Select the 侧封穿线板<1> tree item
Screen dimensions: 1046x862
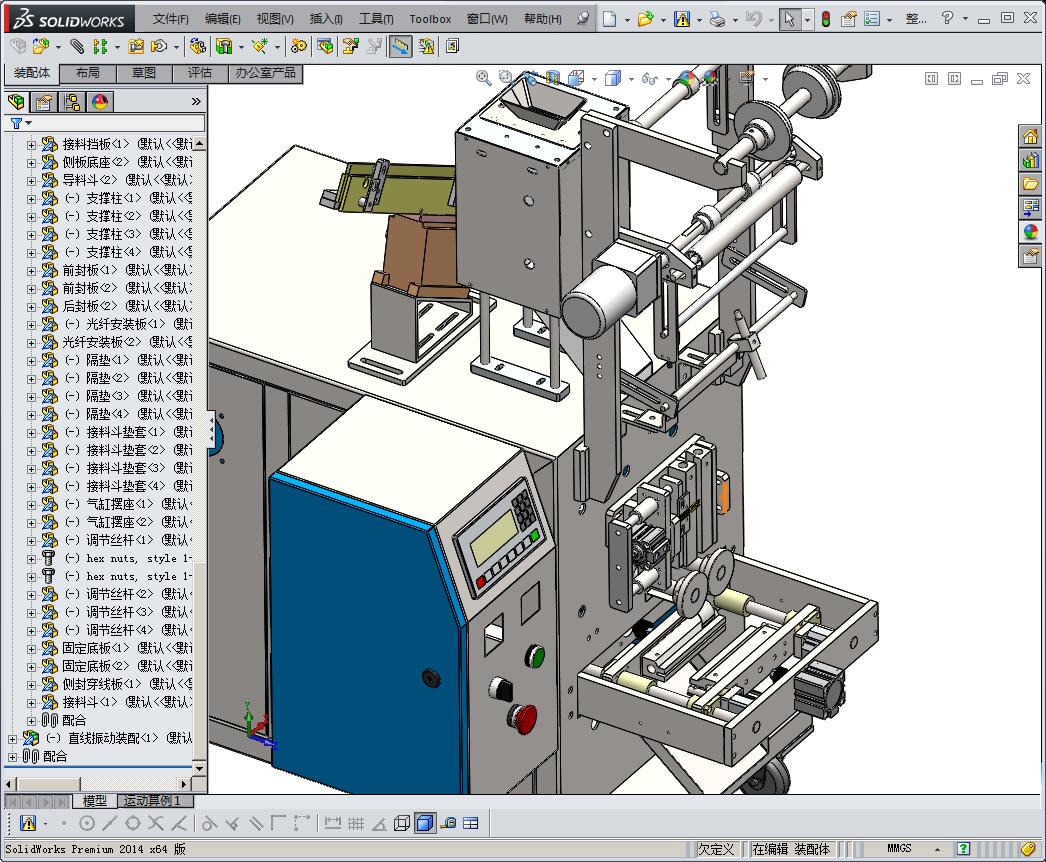click(x=117, y=684)
